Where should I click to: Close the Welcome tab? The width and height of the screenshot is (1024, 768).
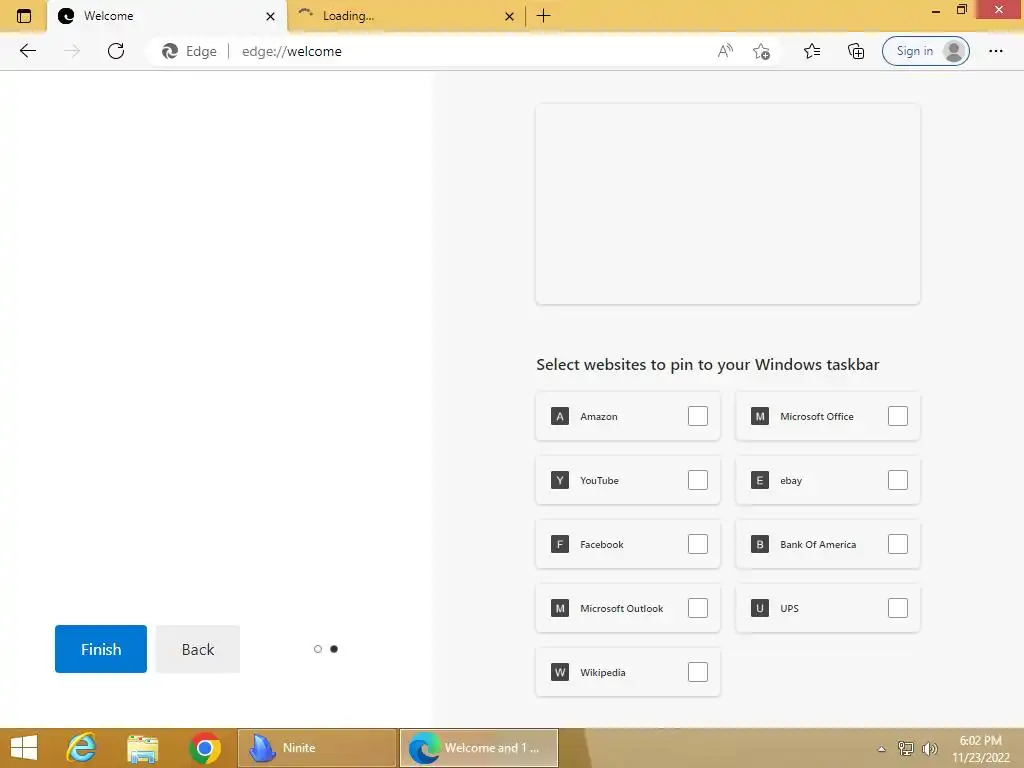tap(270, 16)
